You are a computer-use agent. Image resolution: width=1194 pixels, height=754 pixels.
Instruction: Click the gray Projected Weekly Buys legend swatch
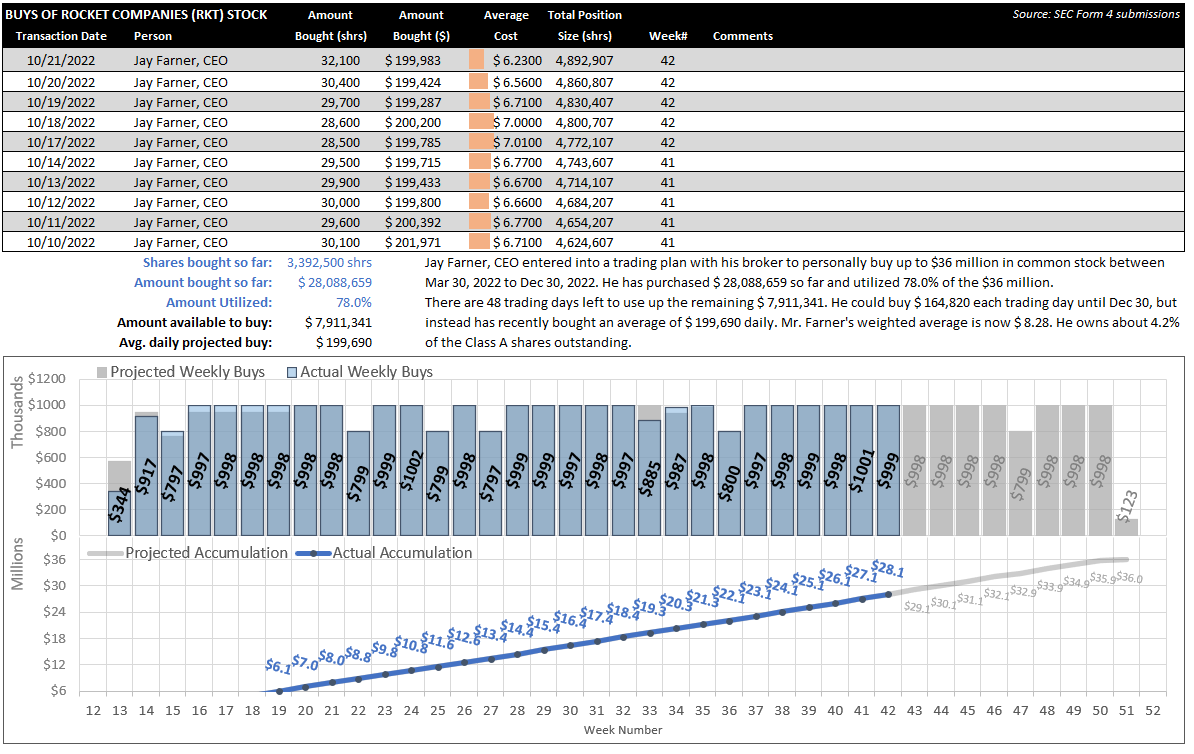click(x=102, y=372)
